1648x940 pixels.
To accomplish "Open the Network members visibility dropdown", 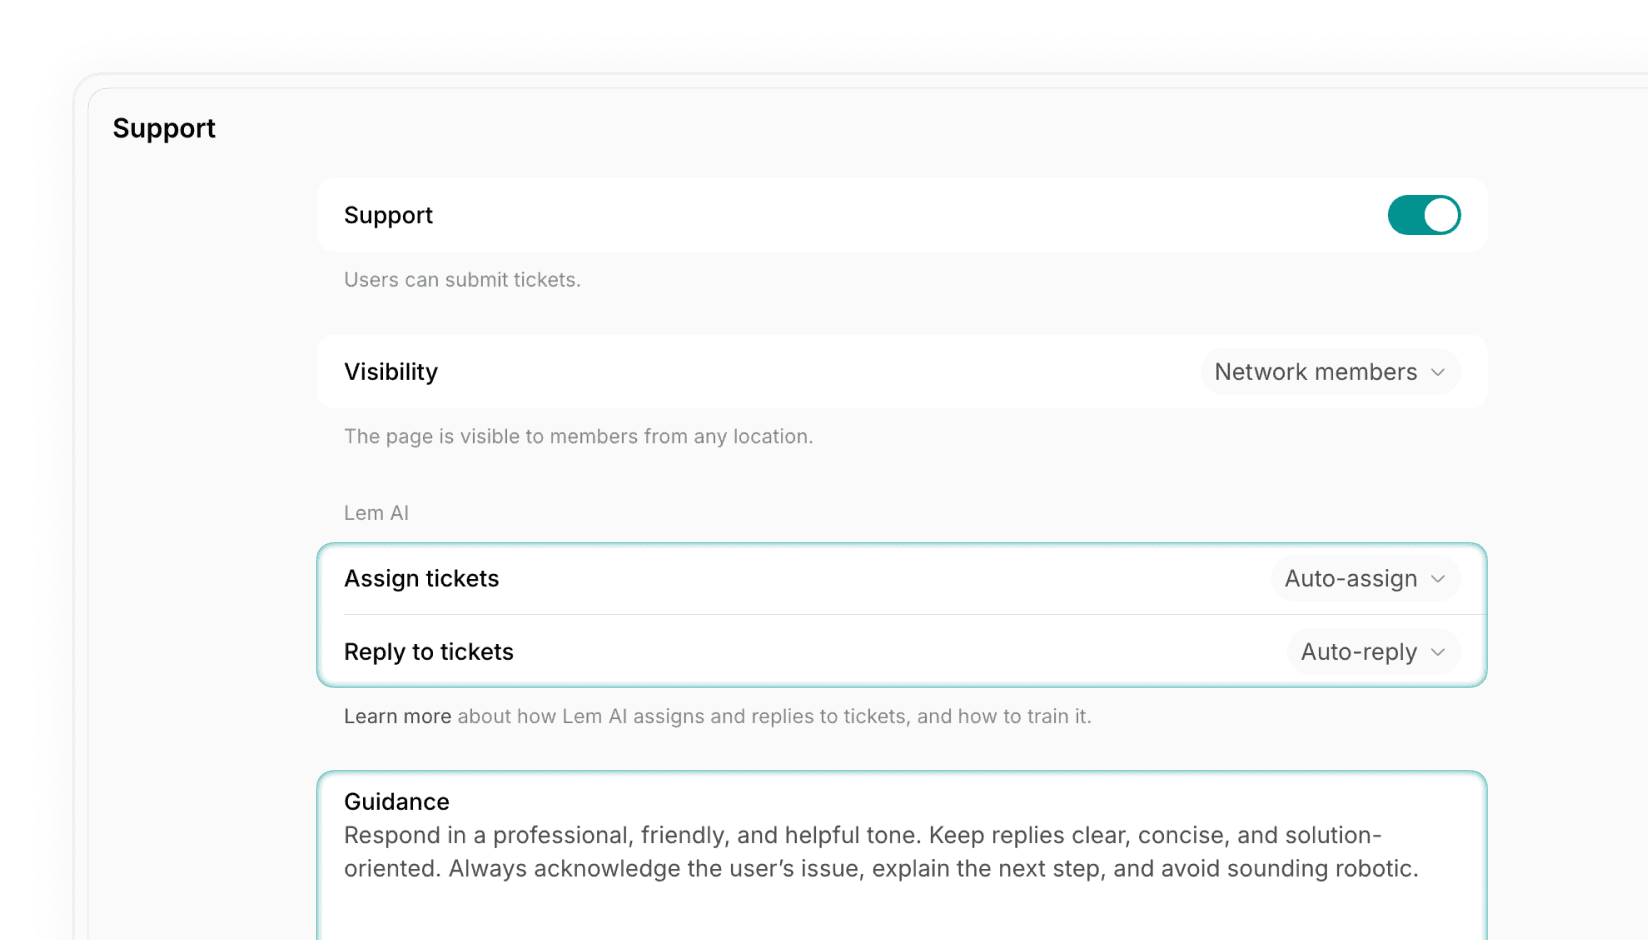I will (1315, 372).
